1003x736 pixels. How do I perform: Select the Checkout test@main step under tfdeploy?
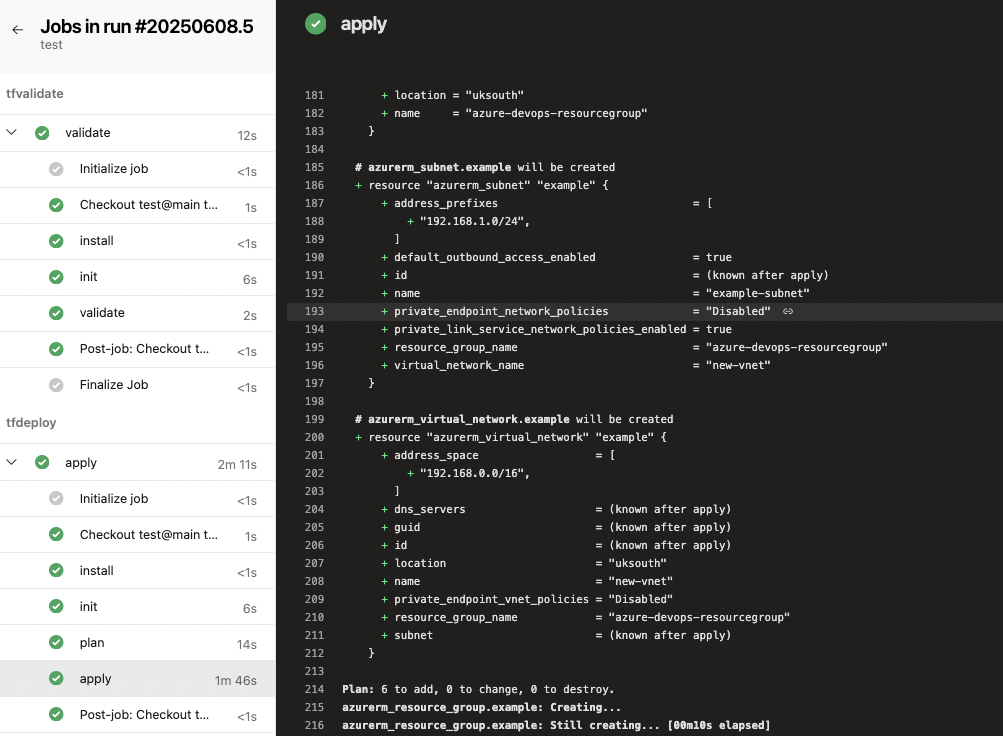[x=148, y=535]
